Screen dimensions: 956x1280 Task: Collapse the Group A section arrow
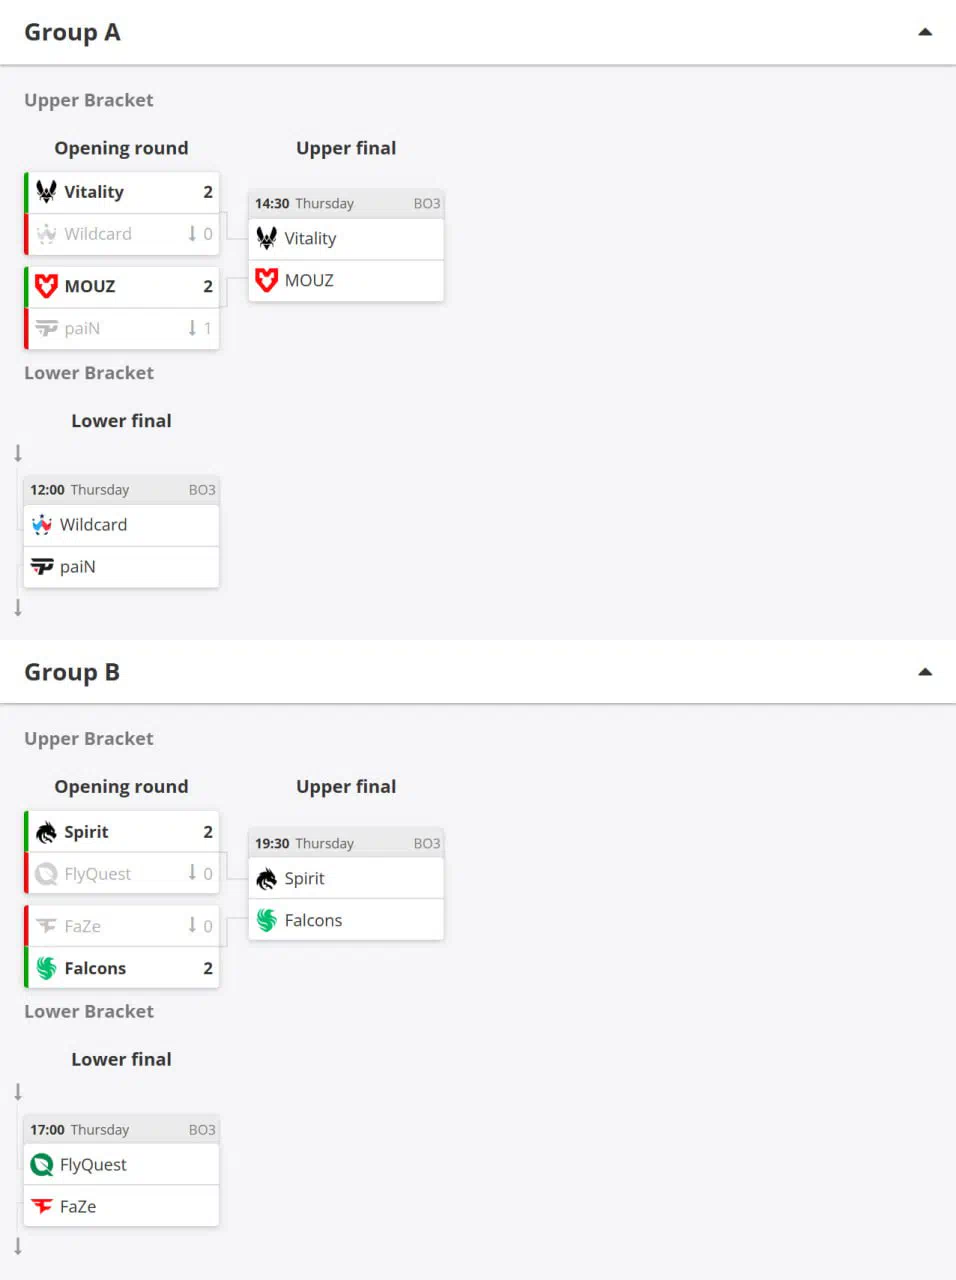(x=925, y=32)
